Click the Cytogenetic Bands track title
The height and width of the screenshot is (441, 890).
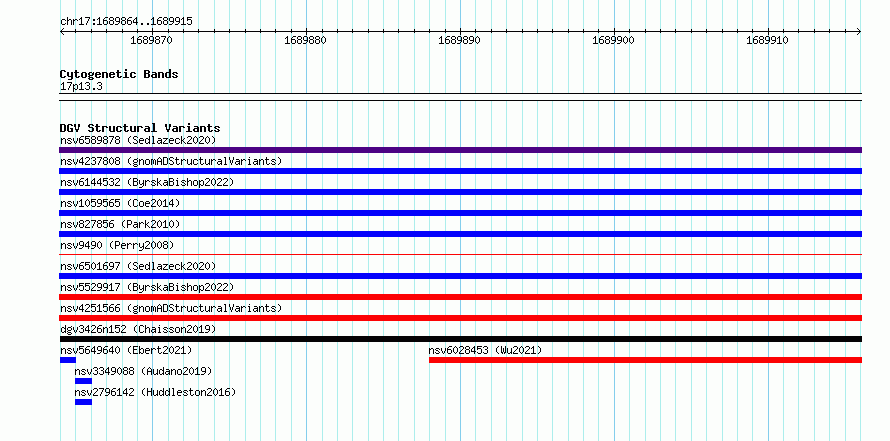pos(119,74)
